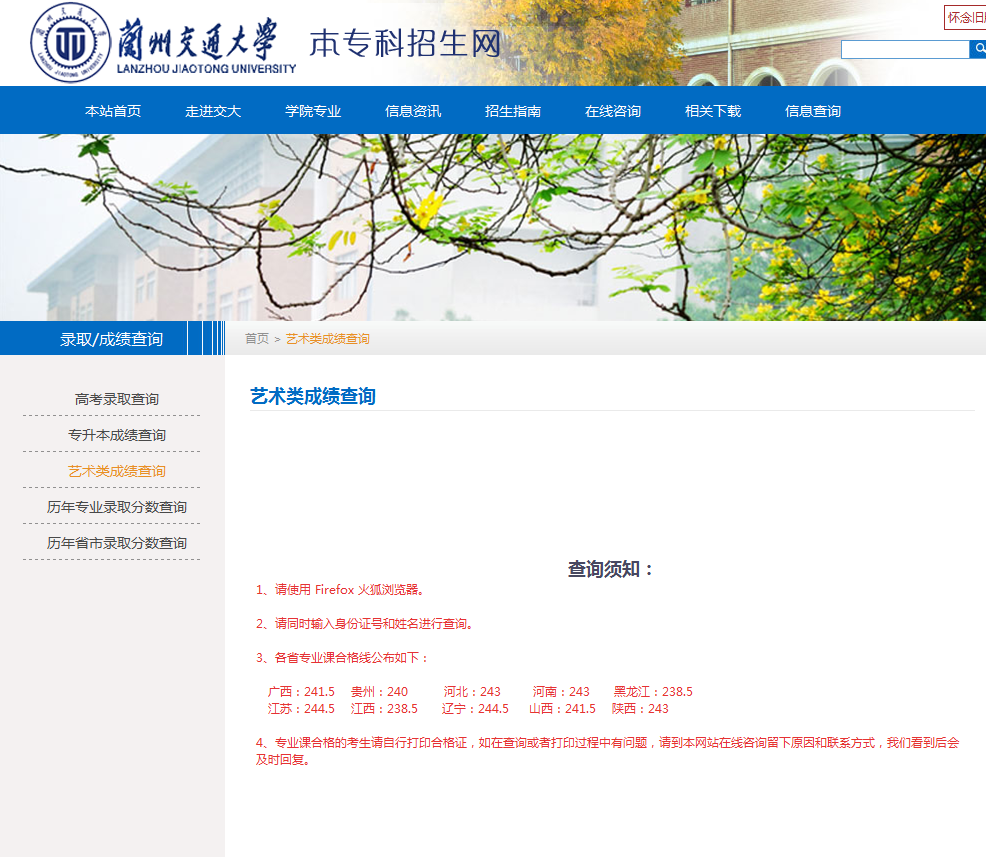Viewport: 986px width, 857px height.
Task: Click the 请同时输入身份证号和姓名 notice line
Action: 366,624
